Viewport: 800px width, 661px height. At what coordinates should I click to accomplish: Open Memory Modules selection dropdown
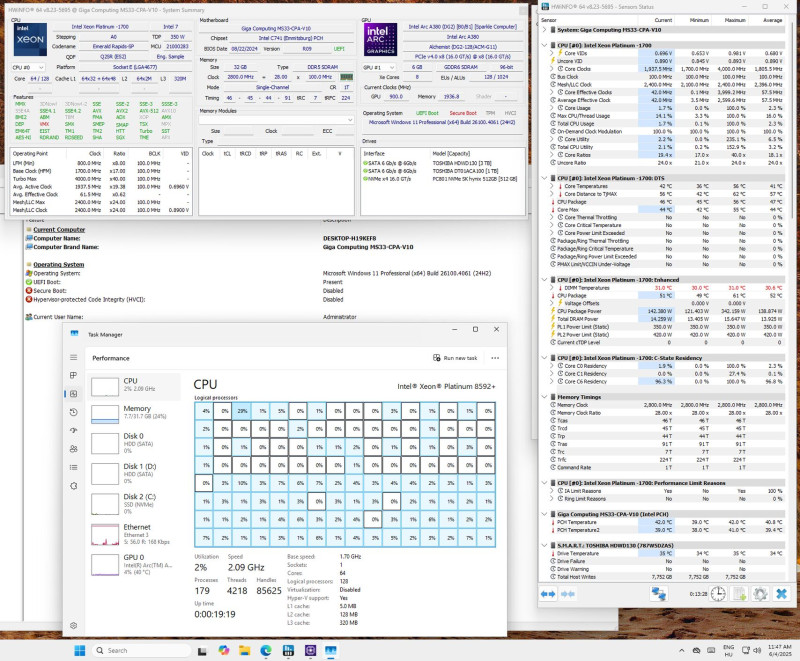point(276,120)
